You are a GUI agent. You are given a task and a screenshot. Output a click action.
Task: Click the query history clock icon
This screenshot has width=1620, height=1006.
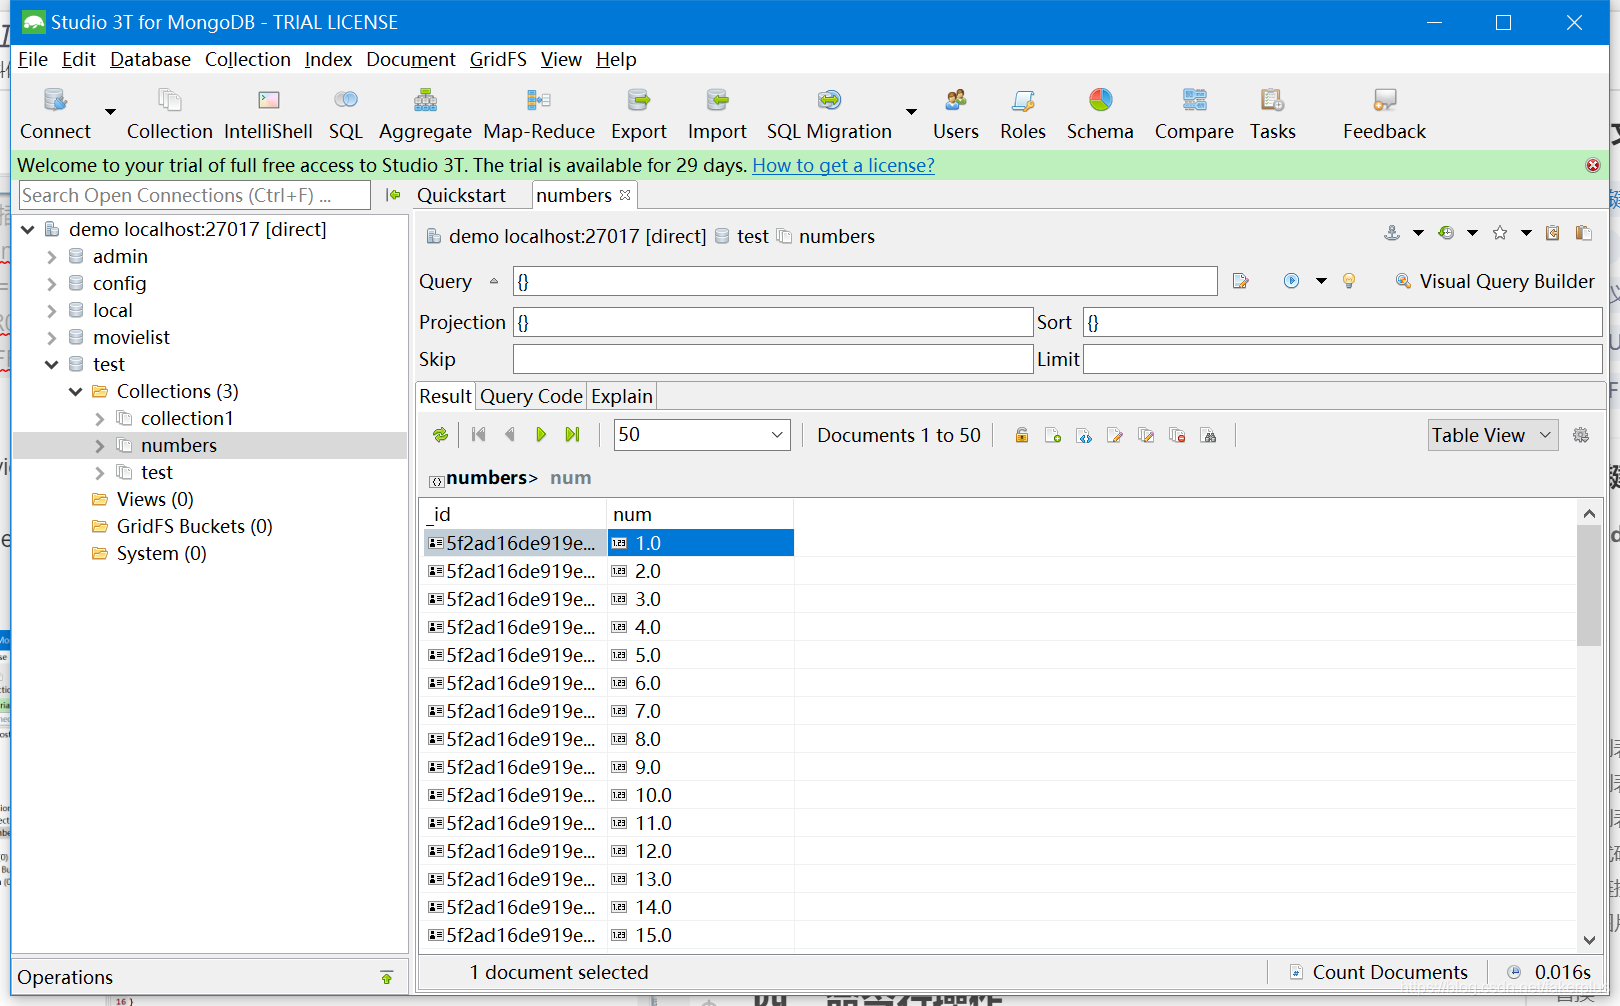1446,233
